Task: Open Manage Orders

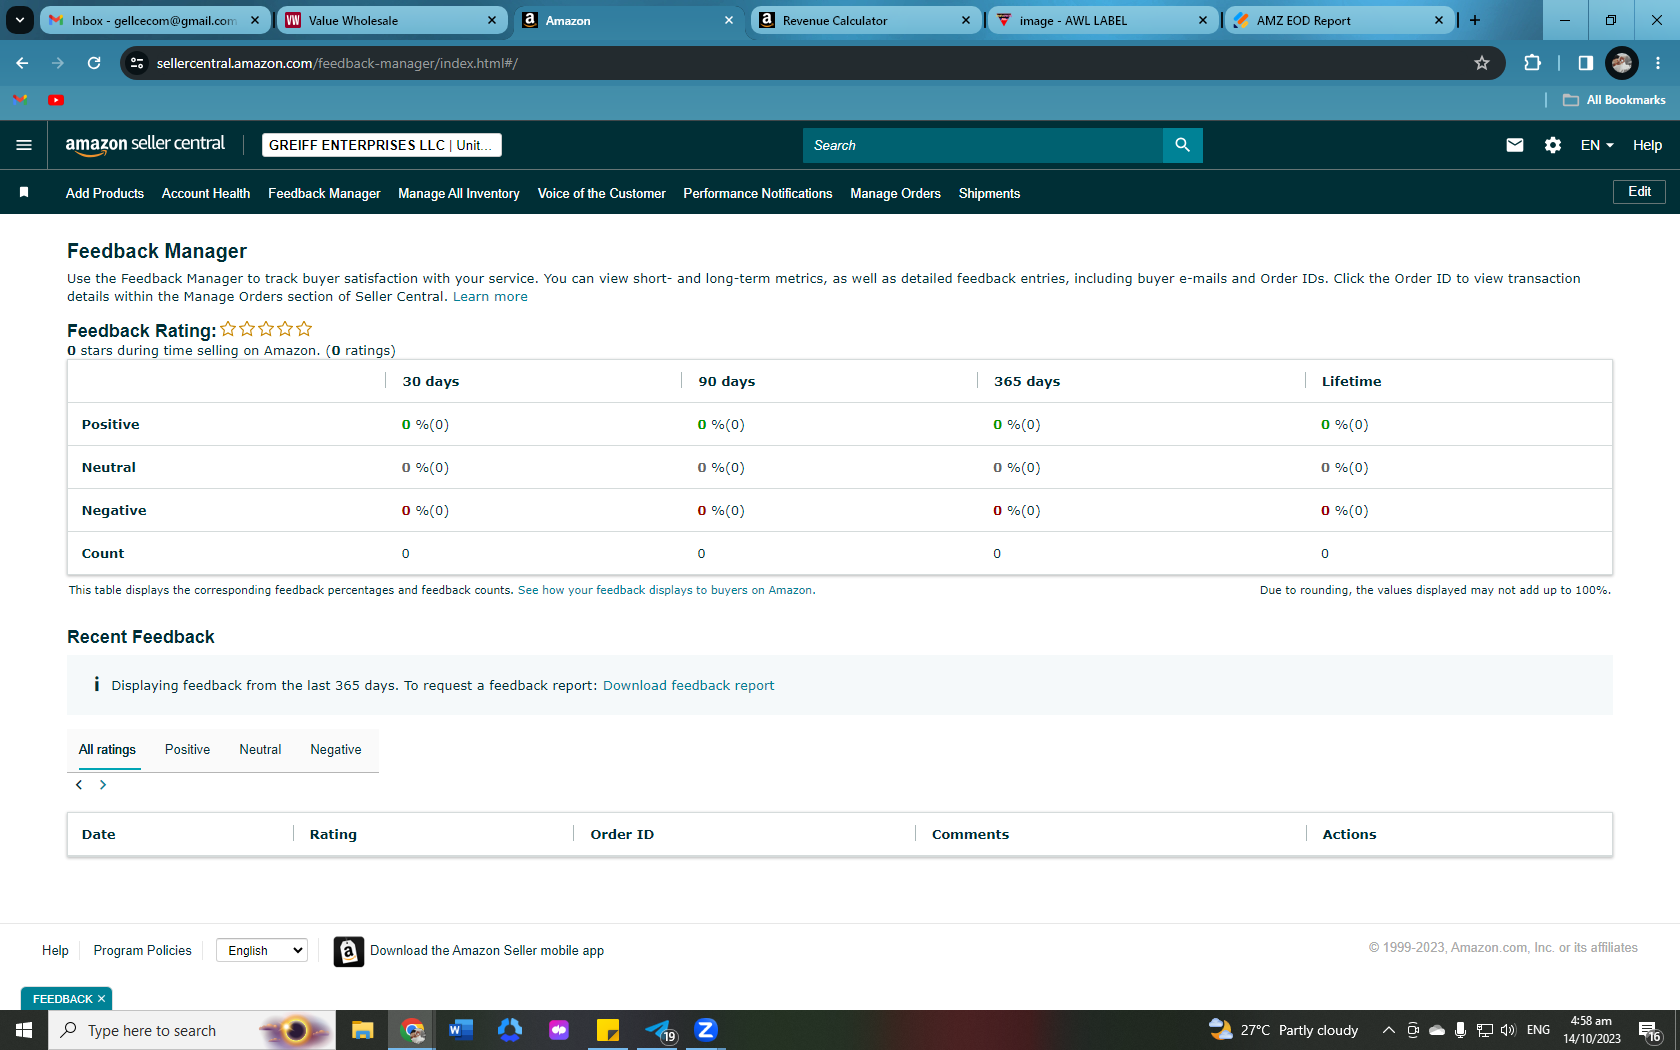Action: click(x=896, y=193)
